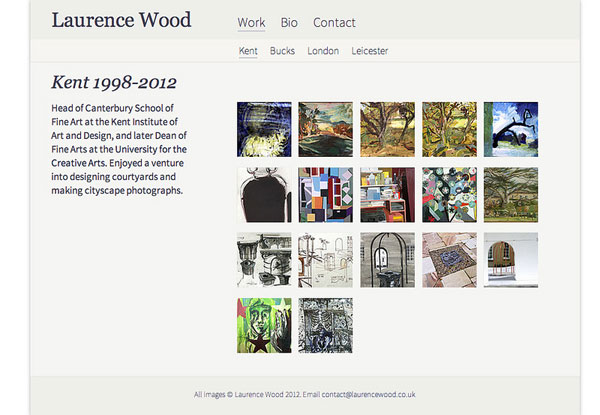Open the landscape with sky painting thumbnail
This screenshot has height=415, width=600.
click(x=326, y=129)
